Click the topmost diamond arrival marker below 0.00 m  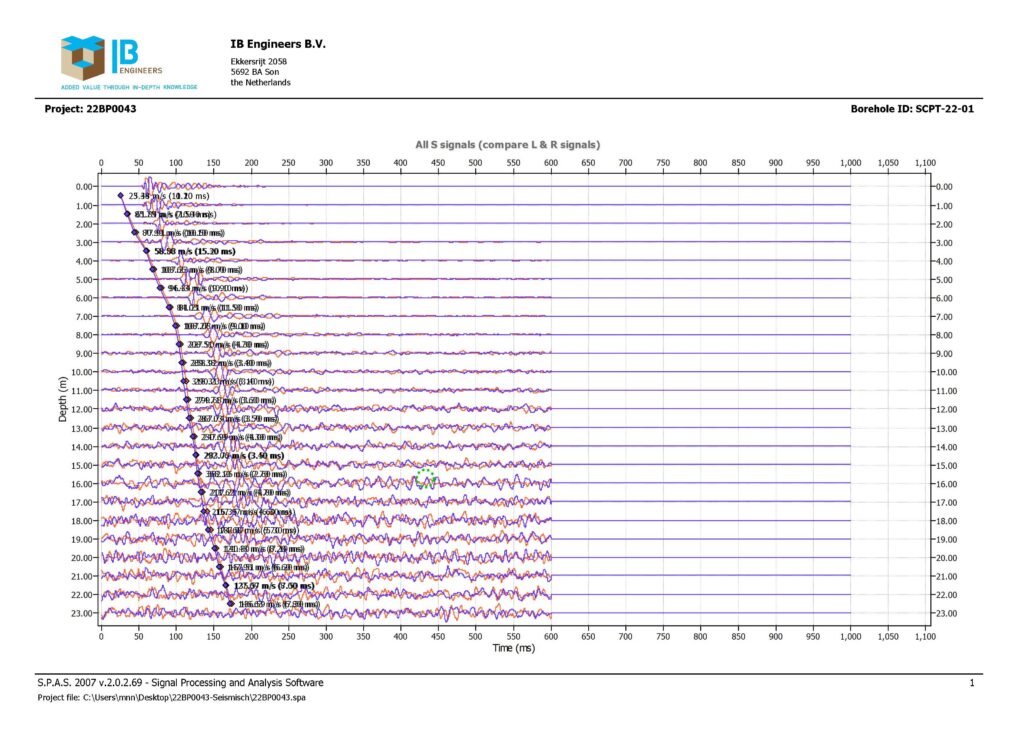120,195
